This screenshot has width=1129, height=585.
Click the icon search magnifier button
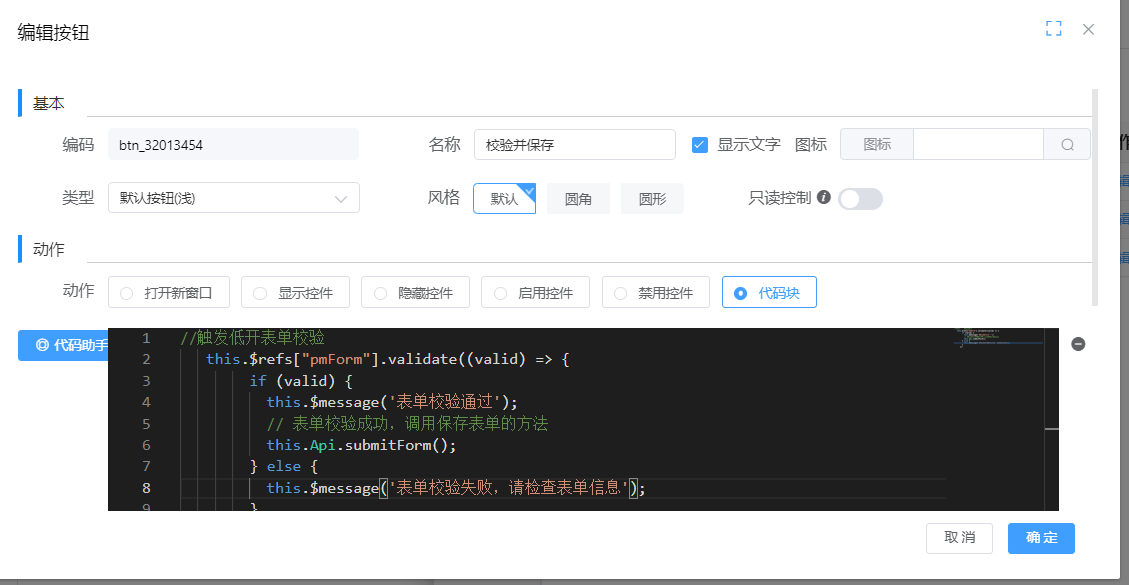1067,144
